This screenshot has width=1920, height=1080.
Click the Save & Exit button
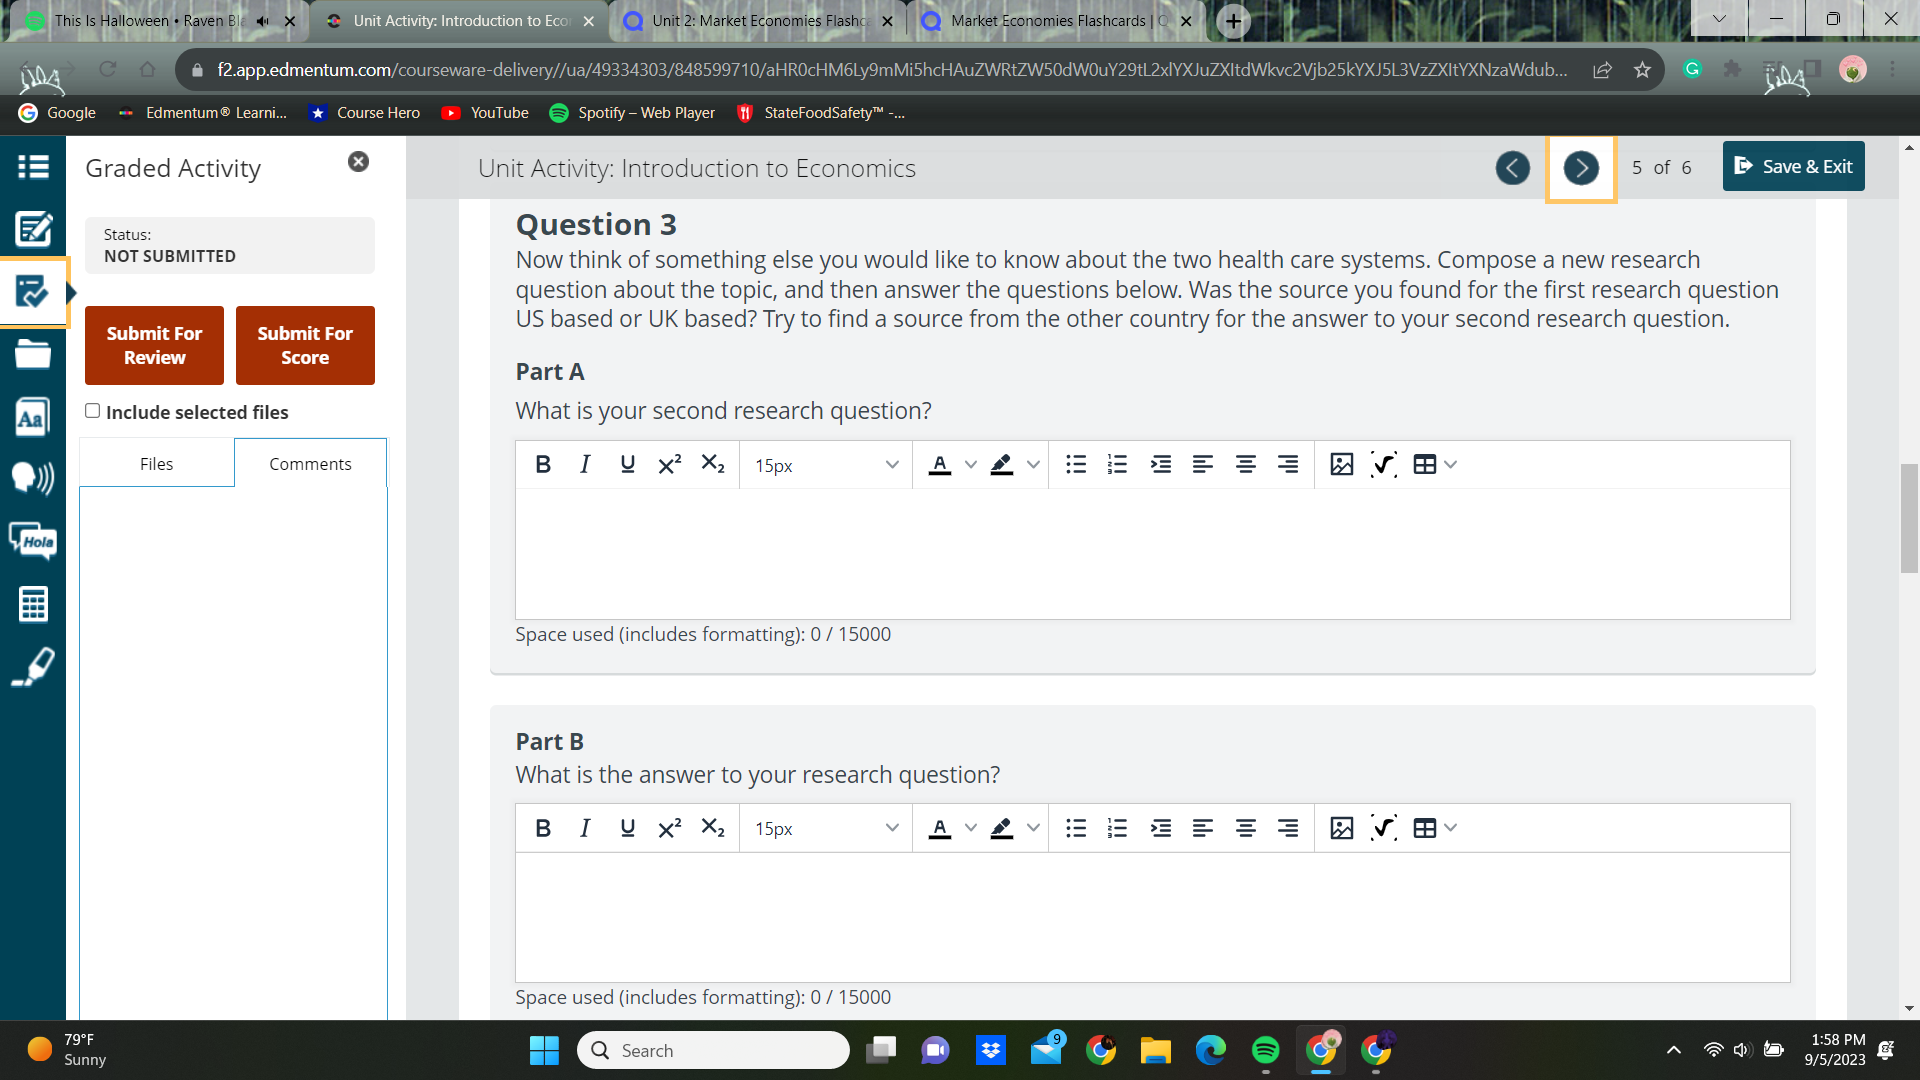tap(1793, 167)
